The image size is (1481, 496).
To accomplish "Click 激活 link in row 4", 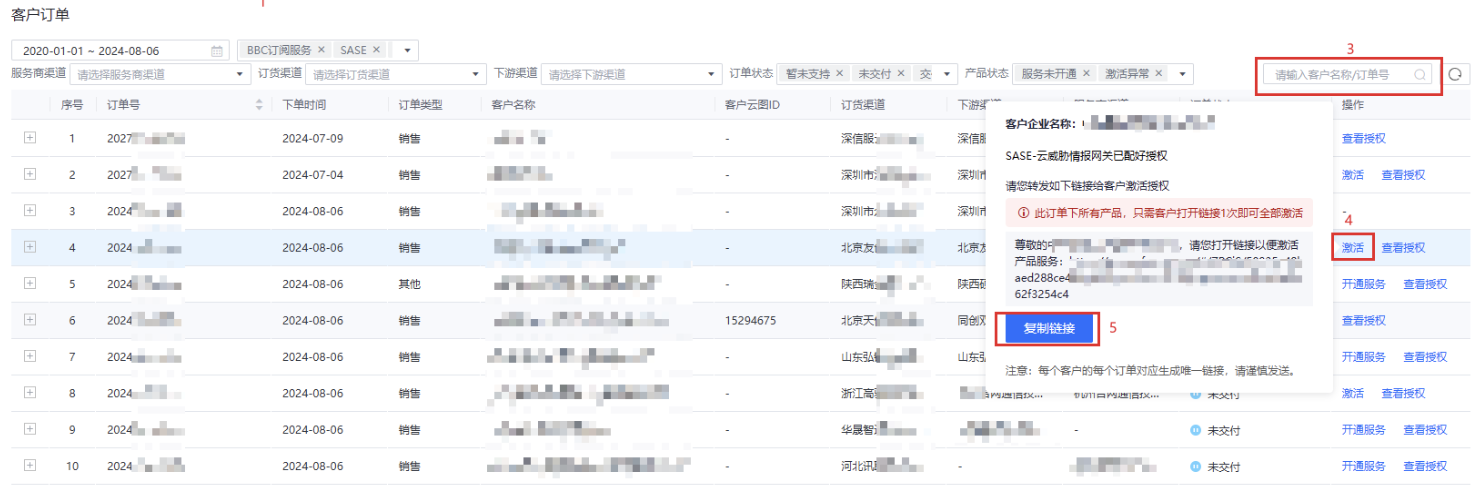I will (1352, 247).
